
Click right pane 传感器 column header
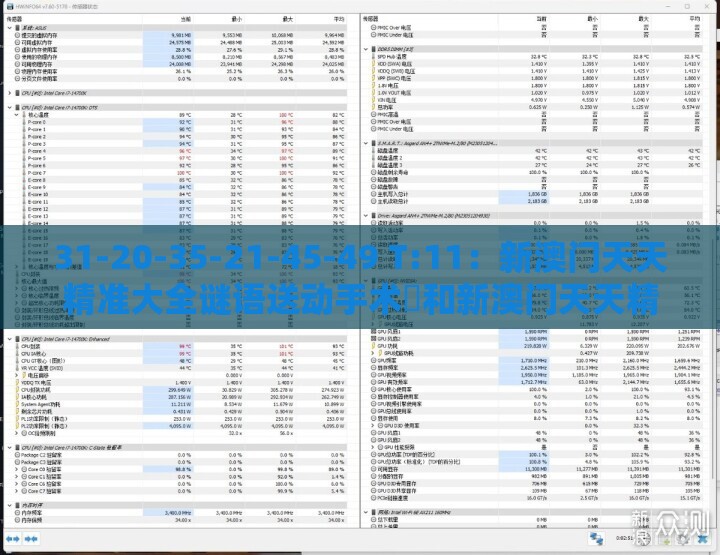tap(370, 19)
